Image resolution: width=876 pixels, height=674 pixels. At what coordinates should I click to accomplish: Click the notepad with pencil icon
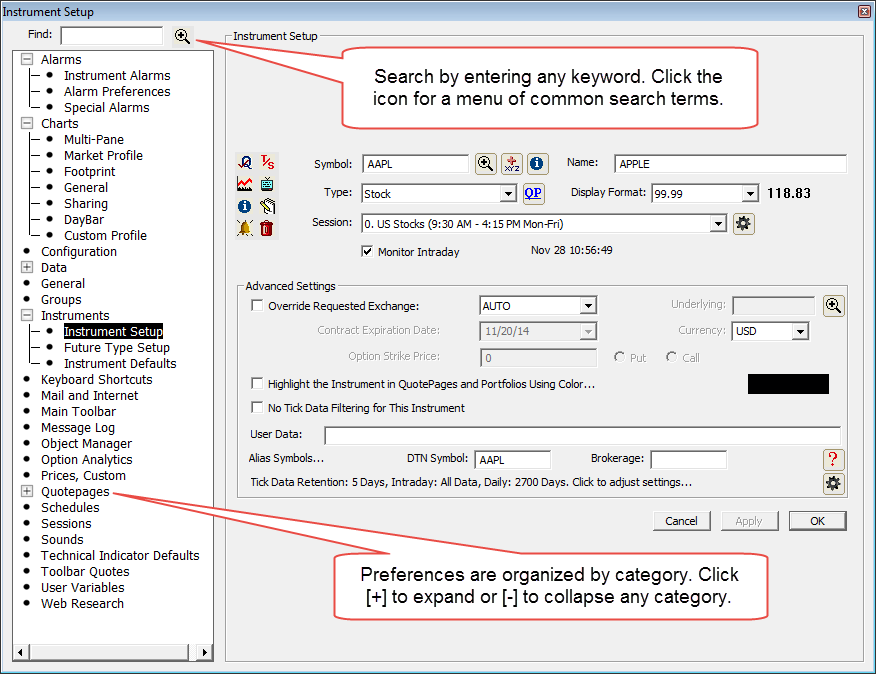tap(268, 206)
